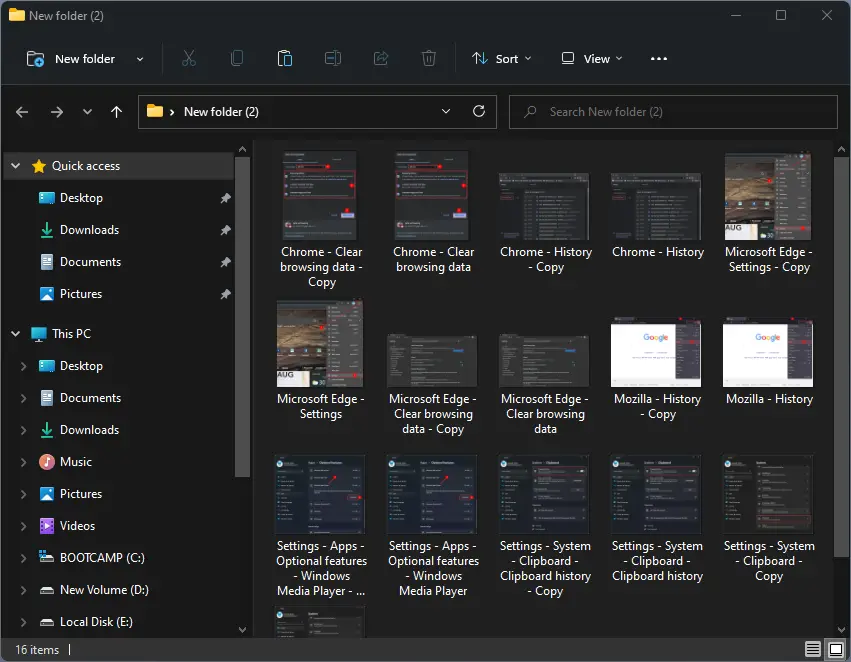This screenshot has width=851, height=662.
Task: Click the Share icon in toolbar
Action: pos(381,59)
